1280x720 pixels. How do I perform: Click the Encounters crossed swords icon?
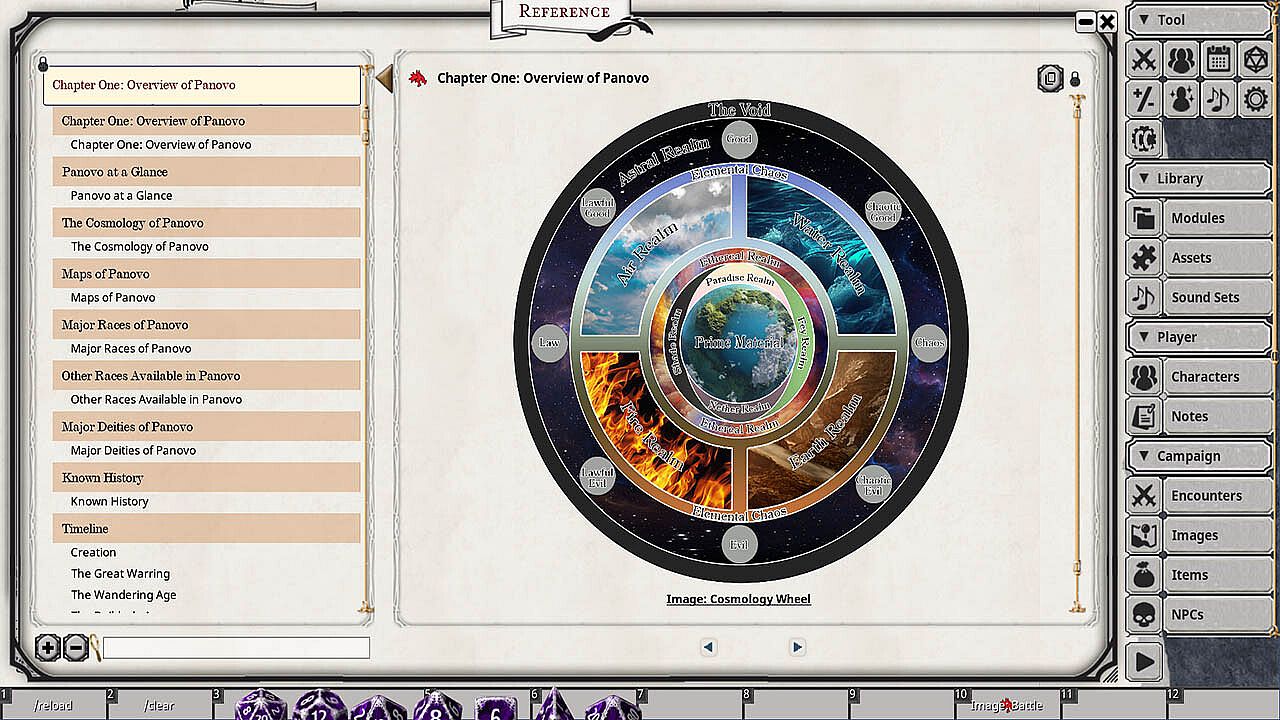point(1144,496)
